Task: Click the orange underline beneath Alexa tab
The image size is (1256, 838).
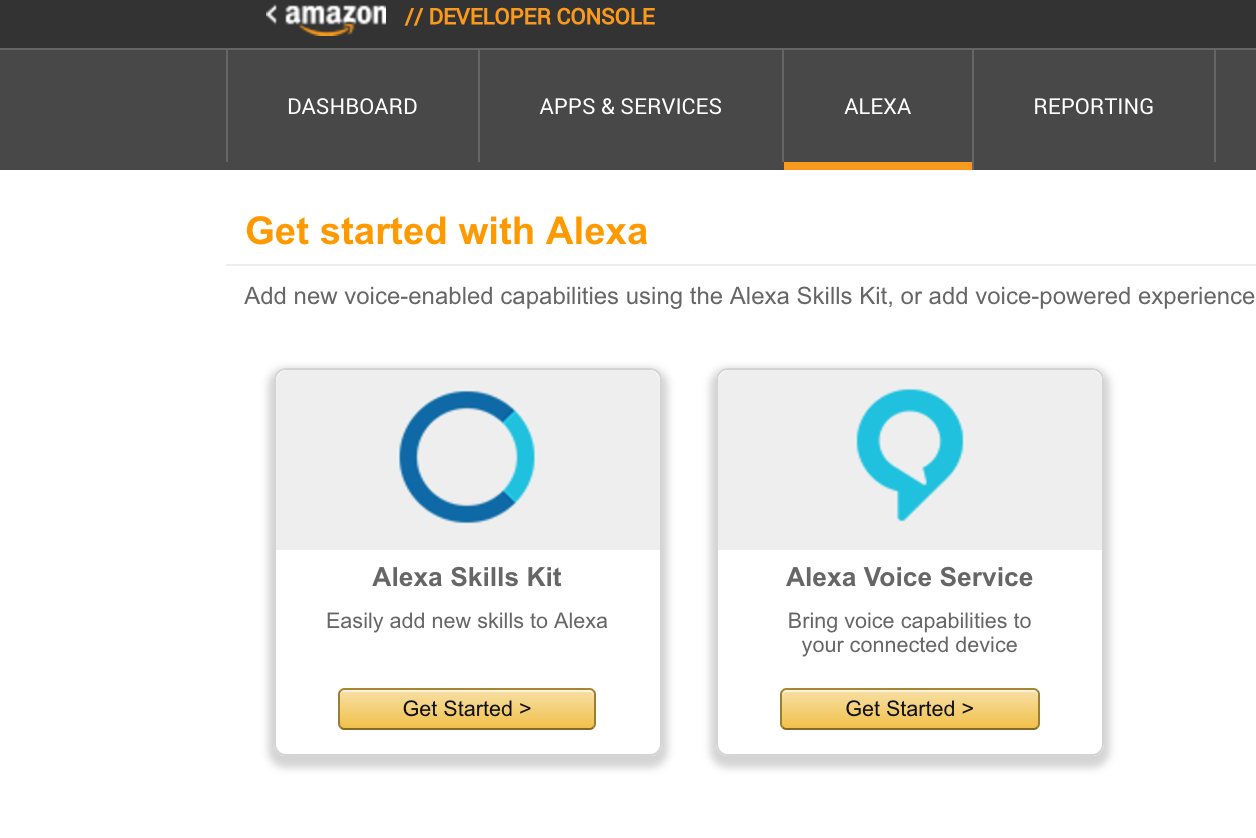Action: click(x=877, y=166)
